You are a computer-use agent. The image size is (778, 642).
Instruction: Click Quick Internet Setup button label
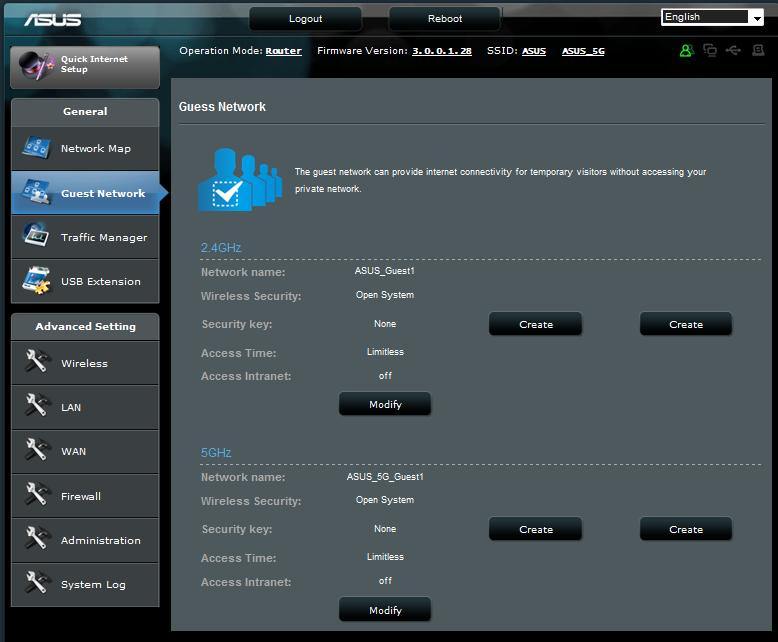(x=94, y=64)
